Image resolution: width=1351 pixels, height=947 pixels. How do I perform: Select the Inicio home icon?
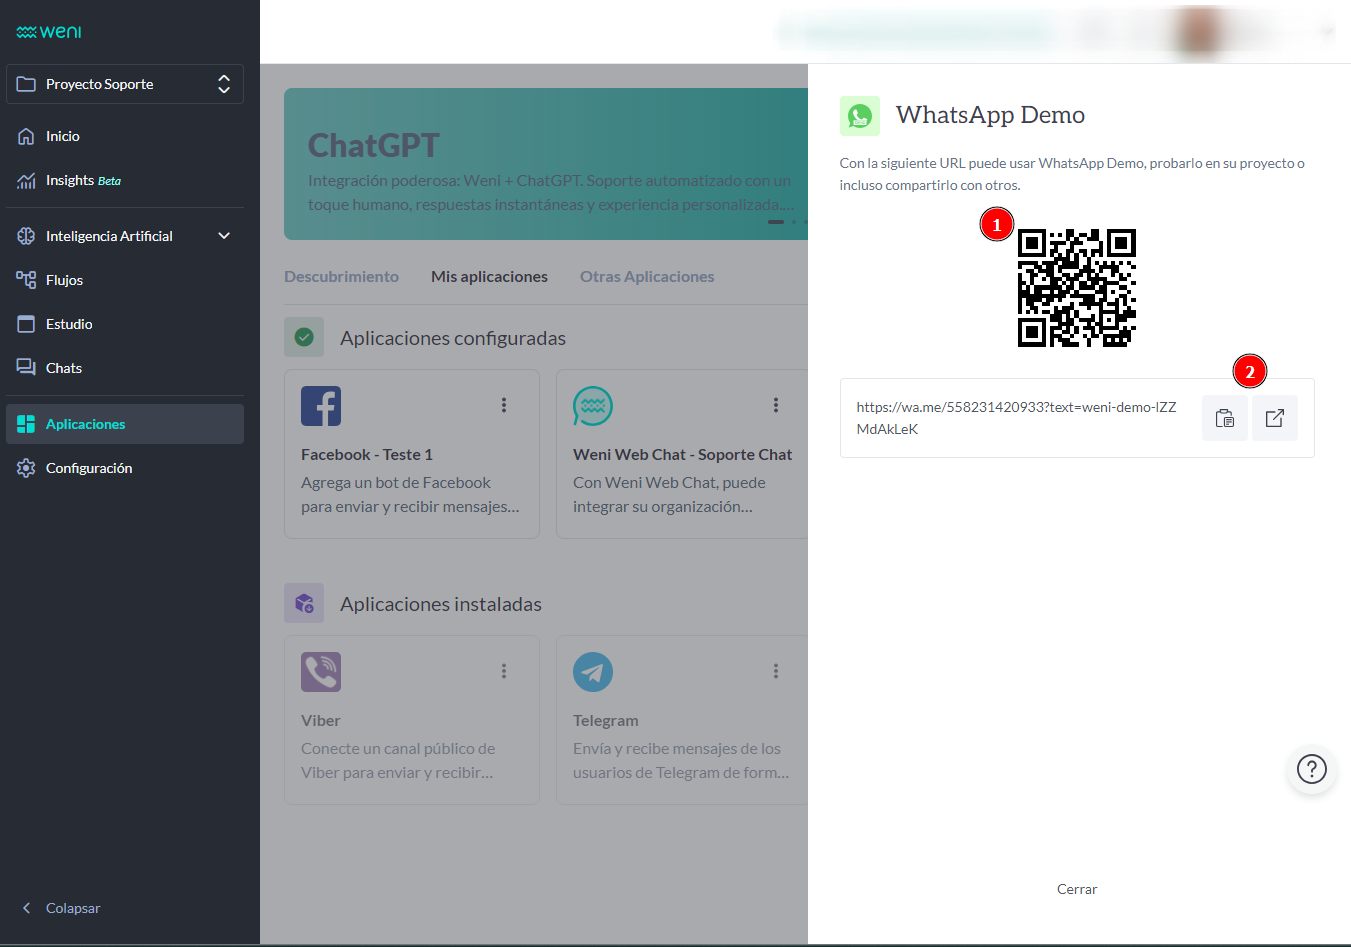[x=25, y=136]
